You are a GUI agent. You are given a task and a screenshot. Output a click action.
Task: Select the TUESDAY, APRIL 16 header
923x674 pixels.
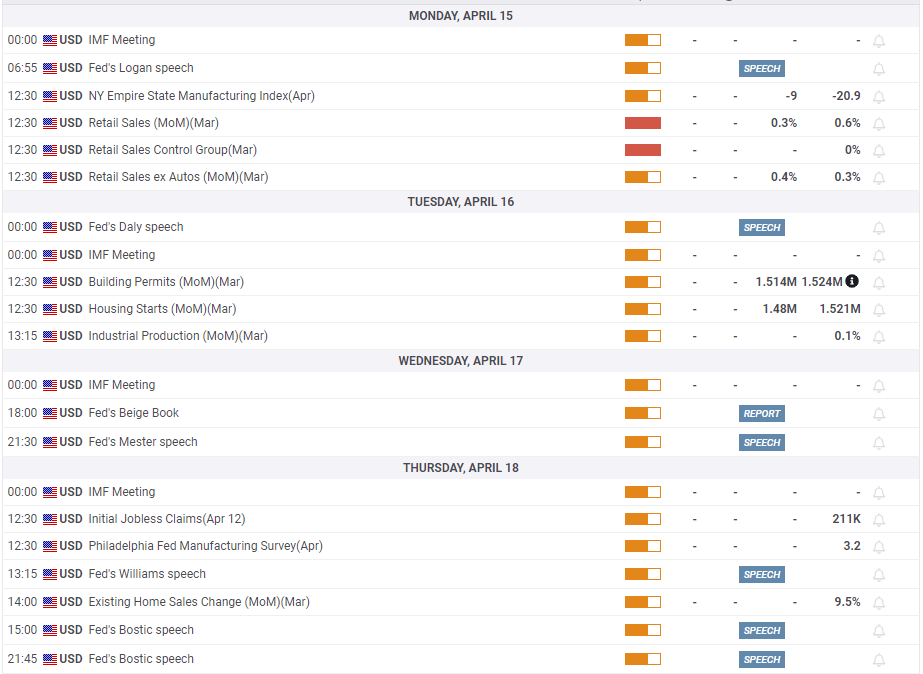[x=461, y=202]
